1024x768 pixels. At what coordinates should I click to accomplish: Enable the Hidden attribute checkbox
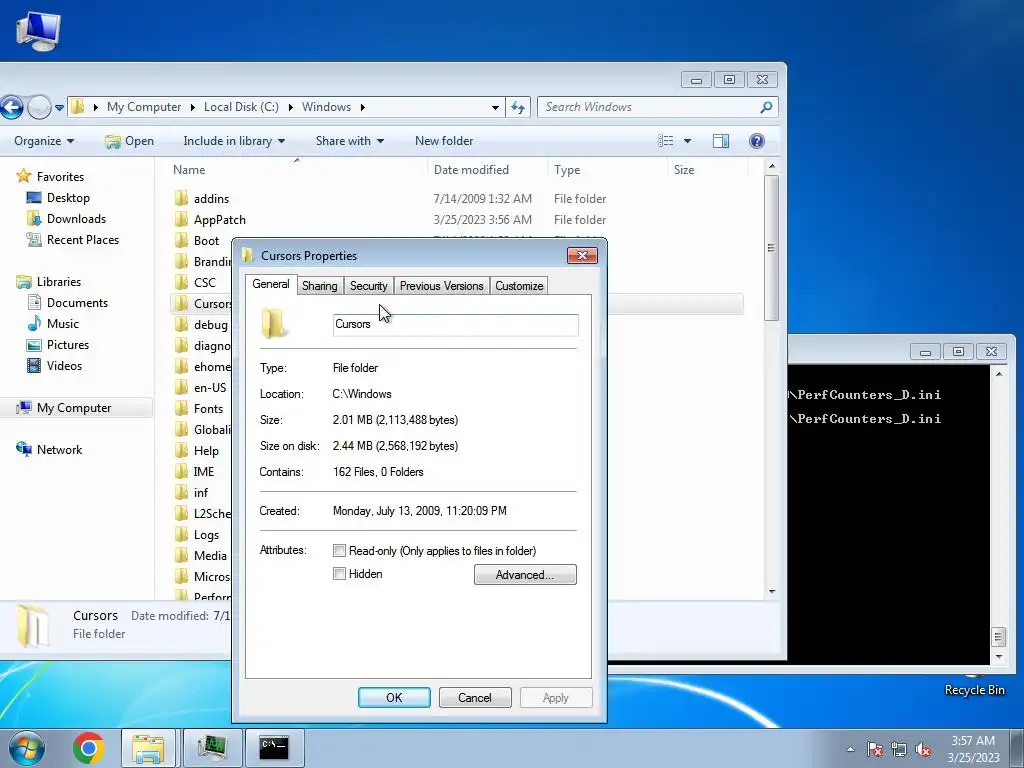[340, 574]
